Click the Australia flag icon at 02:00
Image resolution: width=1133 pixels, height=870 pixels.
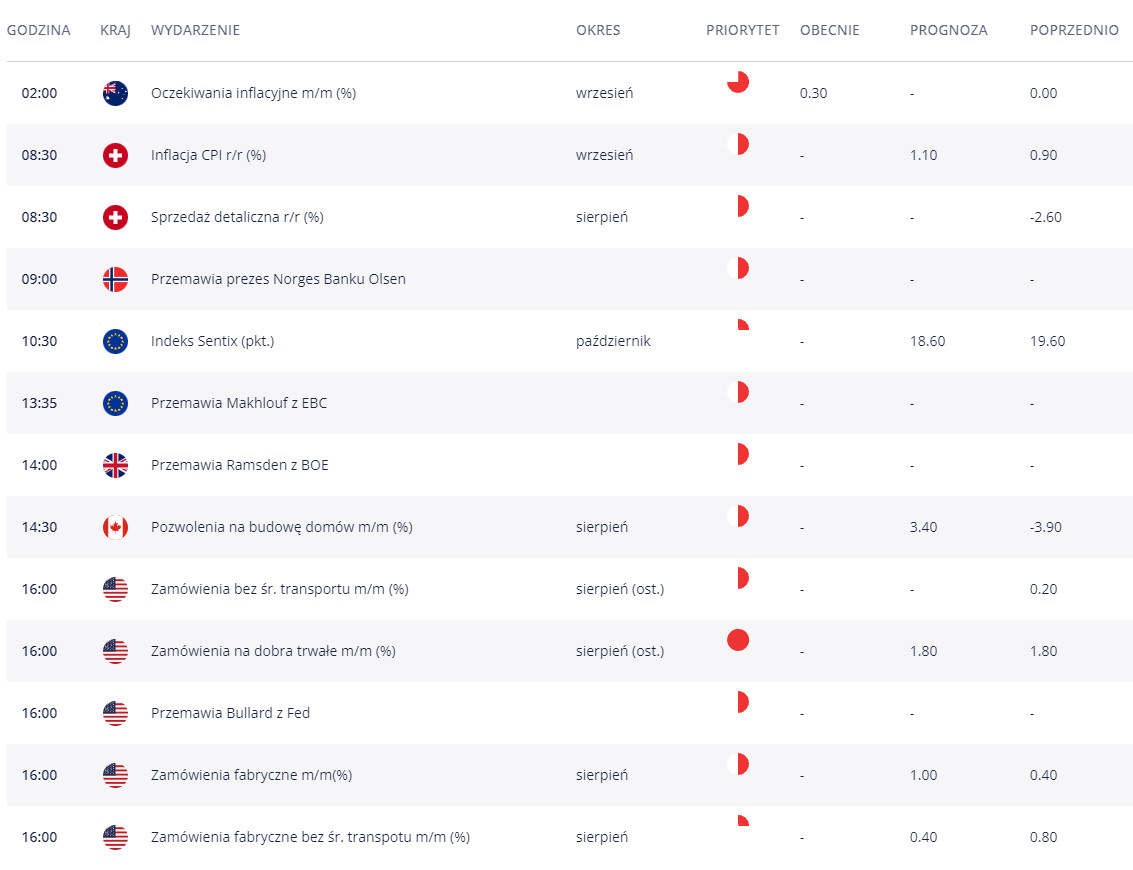[116, 93]
